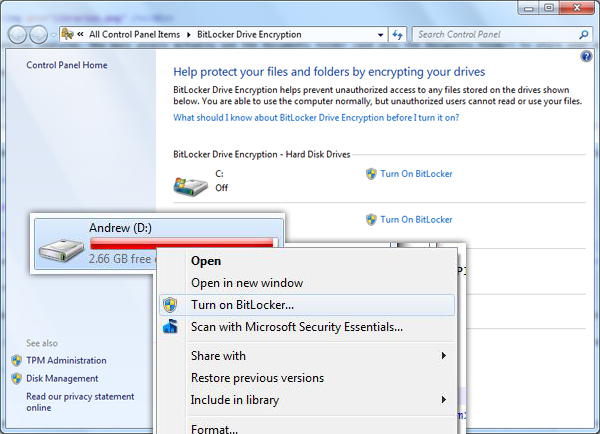Click the shield icon beside C: Turn On BitLocker
Viewport: 600px width, 434px height.
[x=371, y=174]
